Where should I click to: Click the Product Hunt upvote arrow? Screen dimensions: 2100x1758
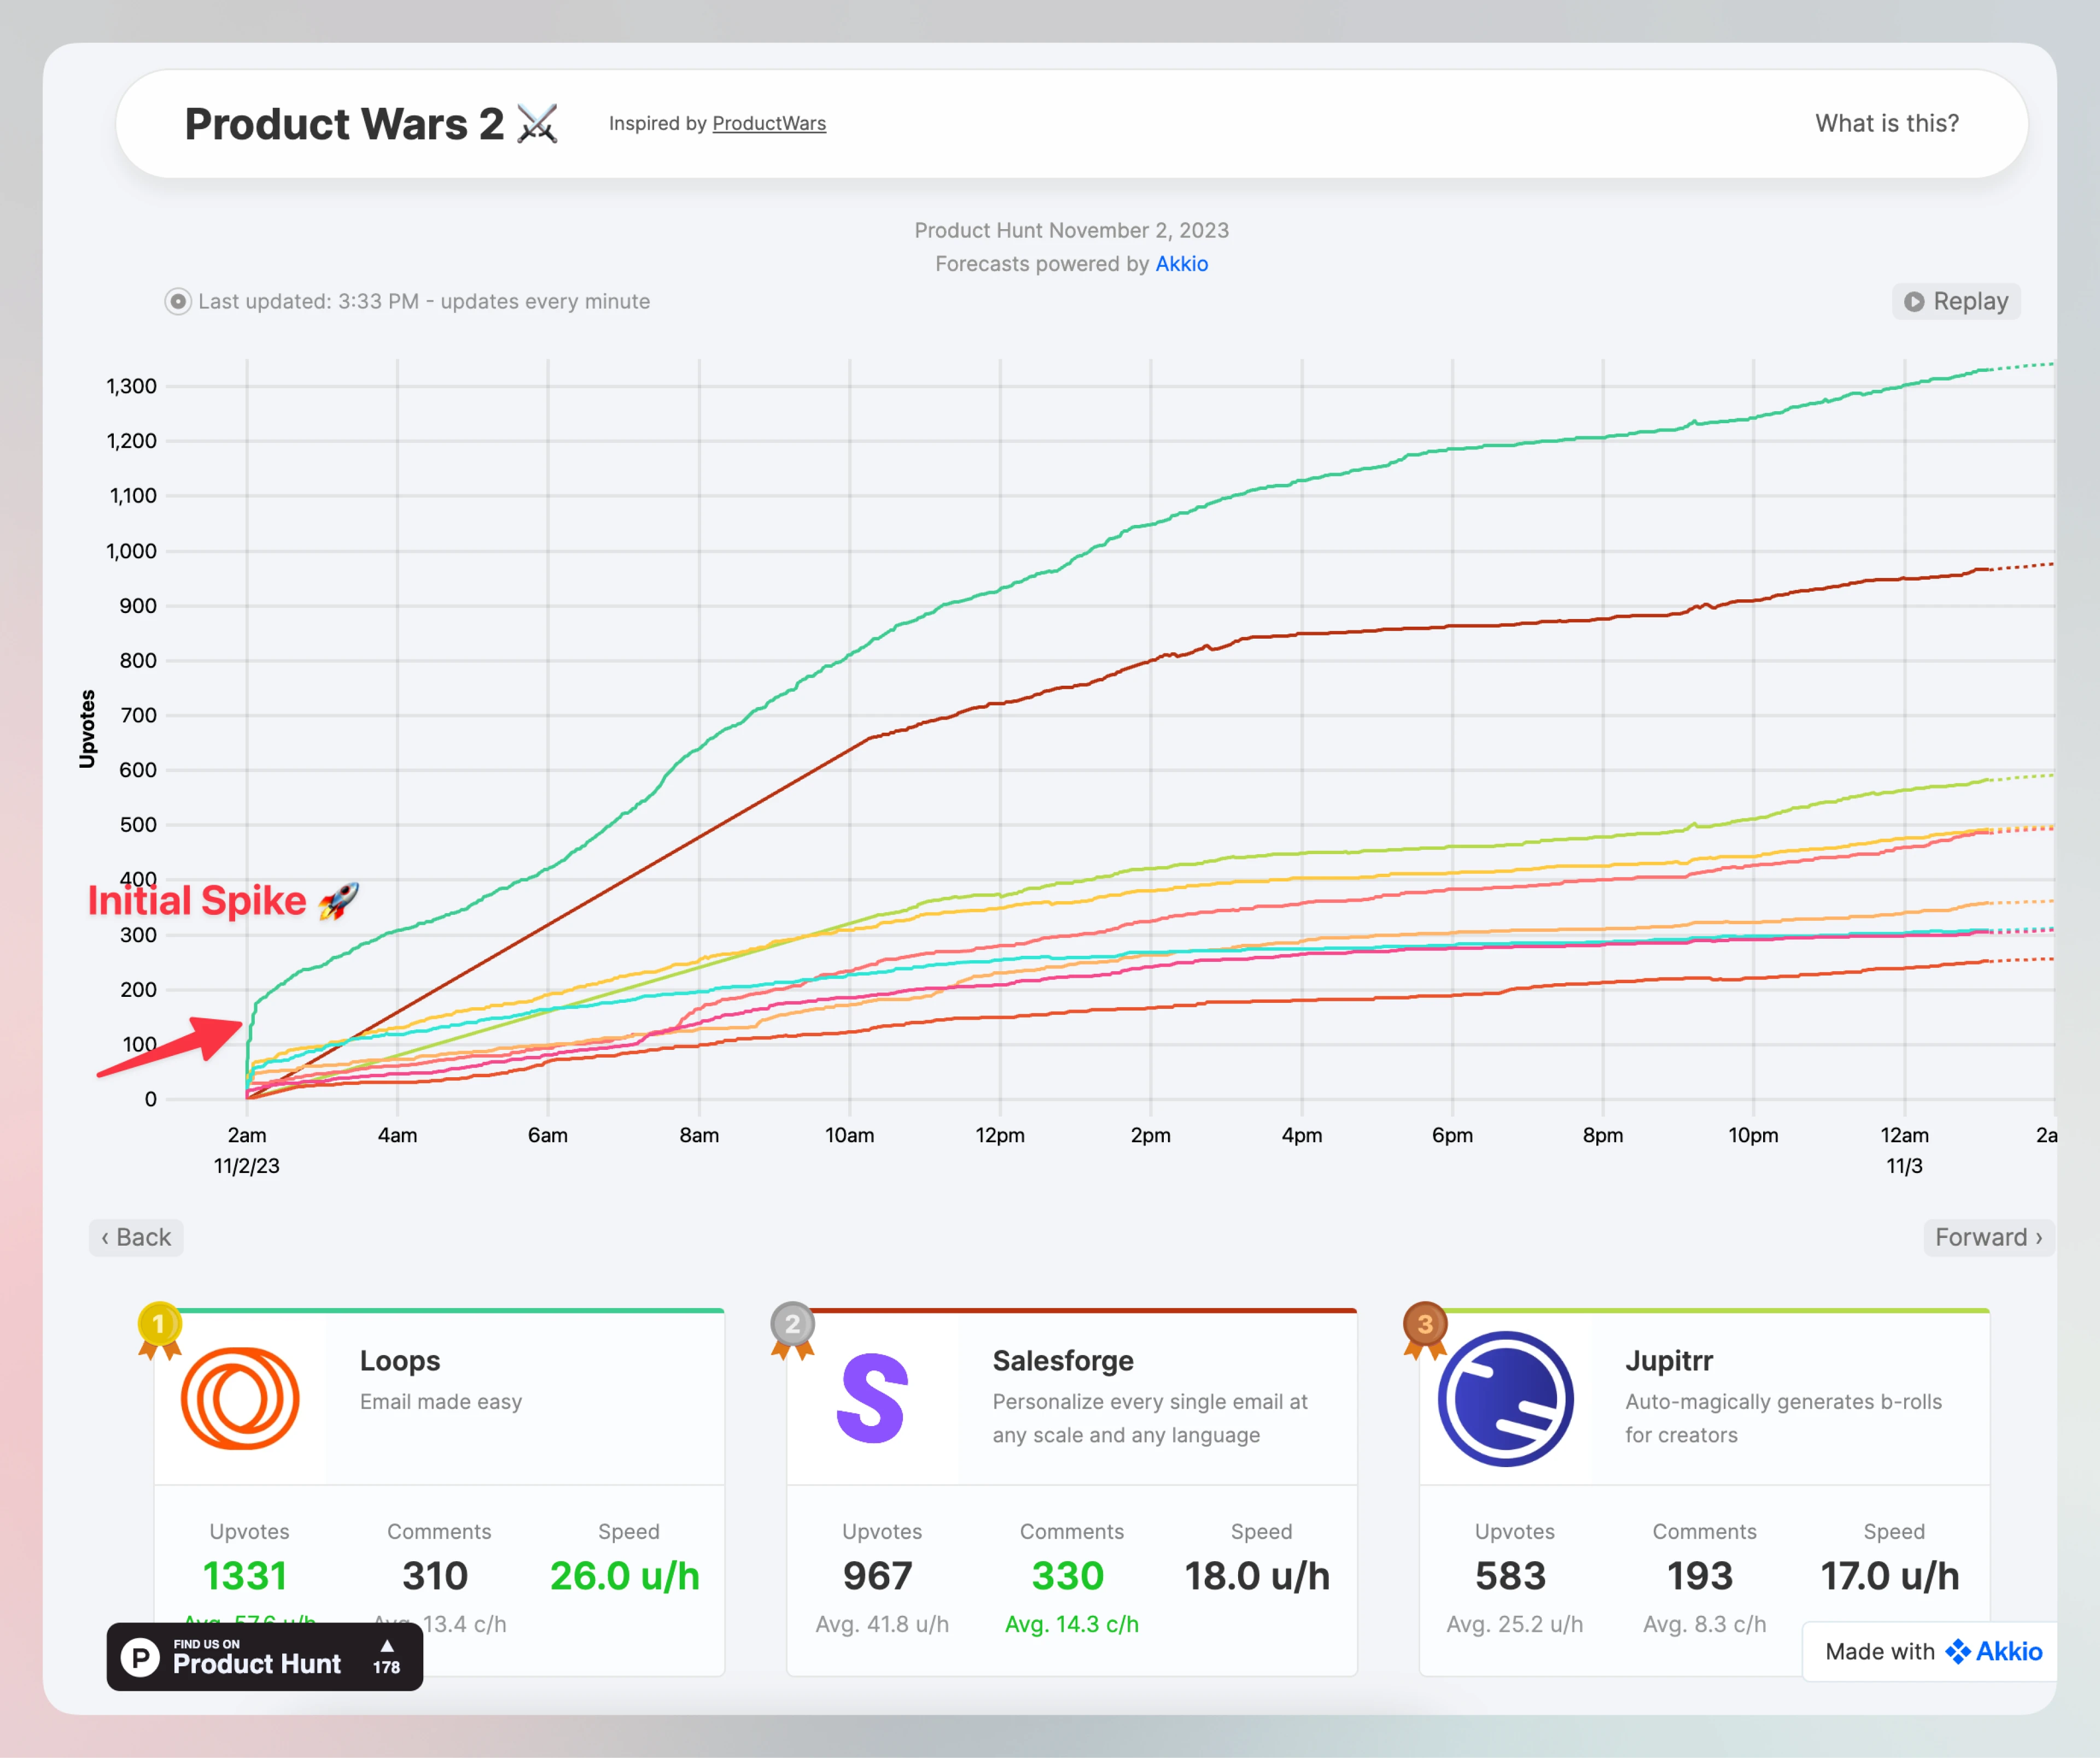[x=387, y=1645]
